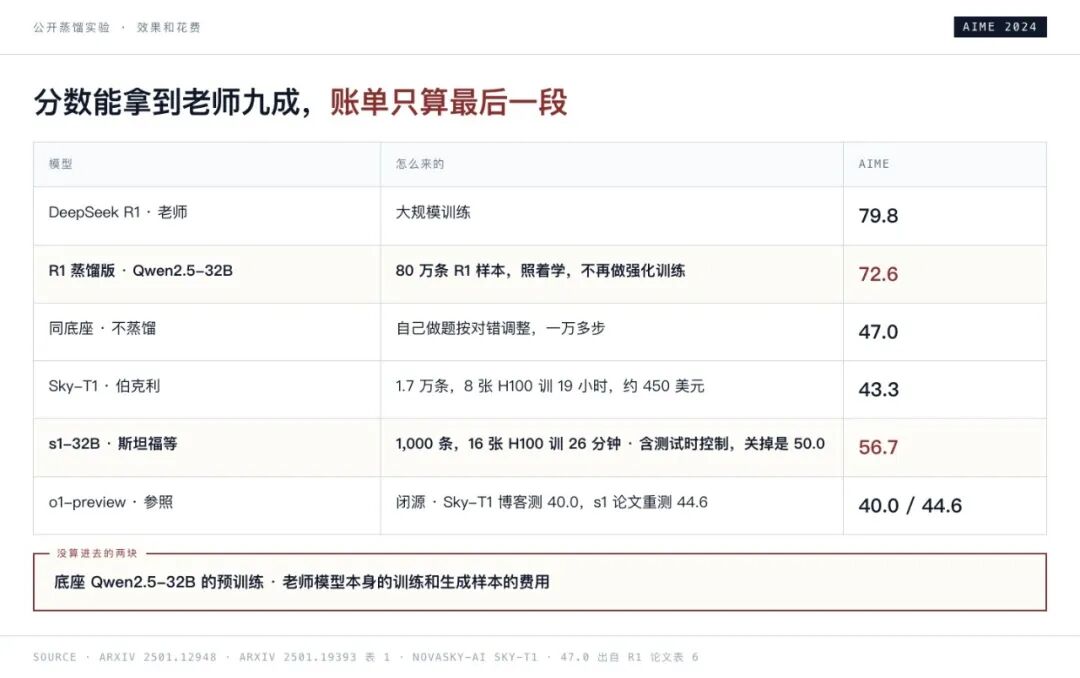Select the breadcrumb text 效果和花费
Viewport: 1080px width, 678px height.
tap(169, 28)
